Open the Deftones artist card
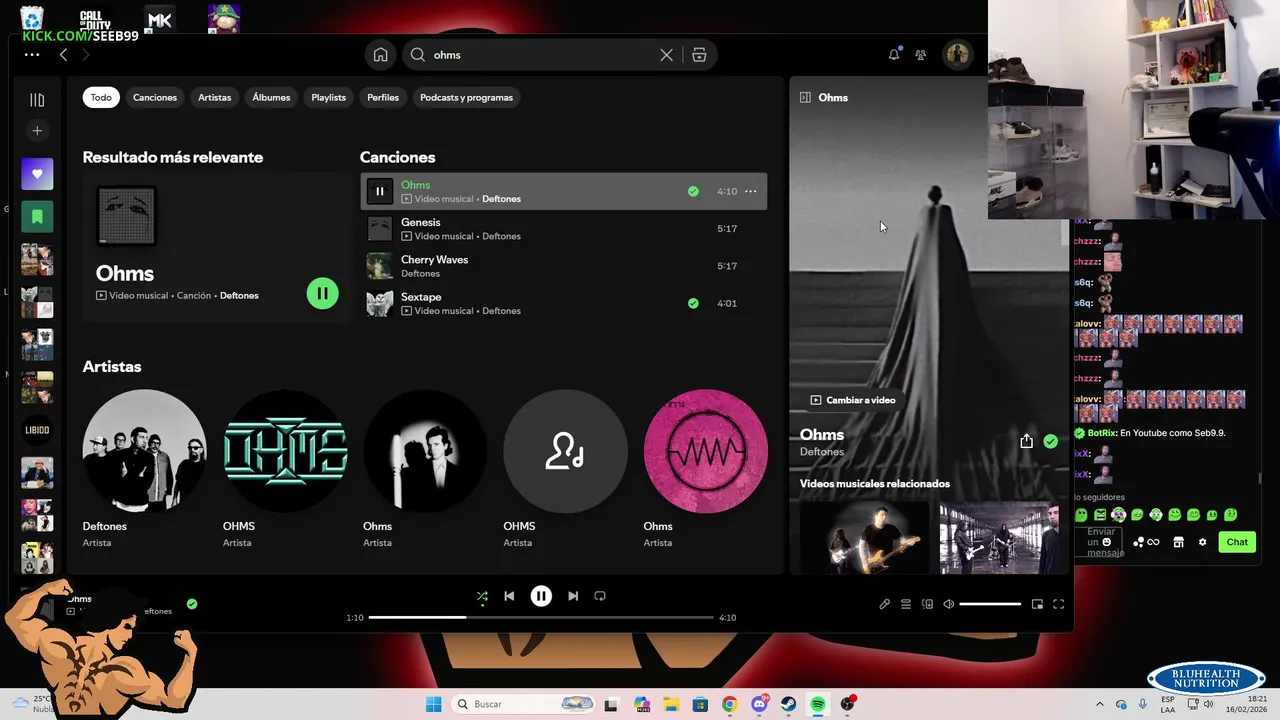Image resolution: width=1280 pixels, height=720 pixels. point(145,469)
